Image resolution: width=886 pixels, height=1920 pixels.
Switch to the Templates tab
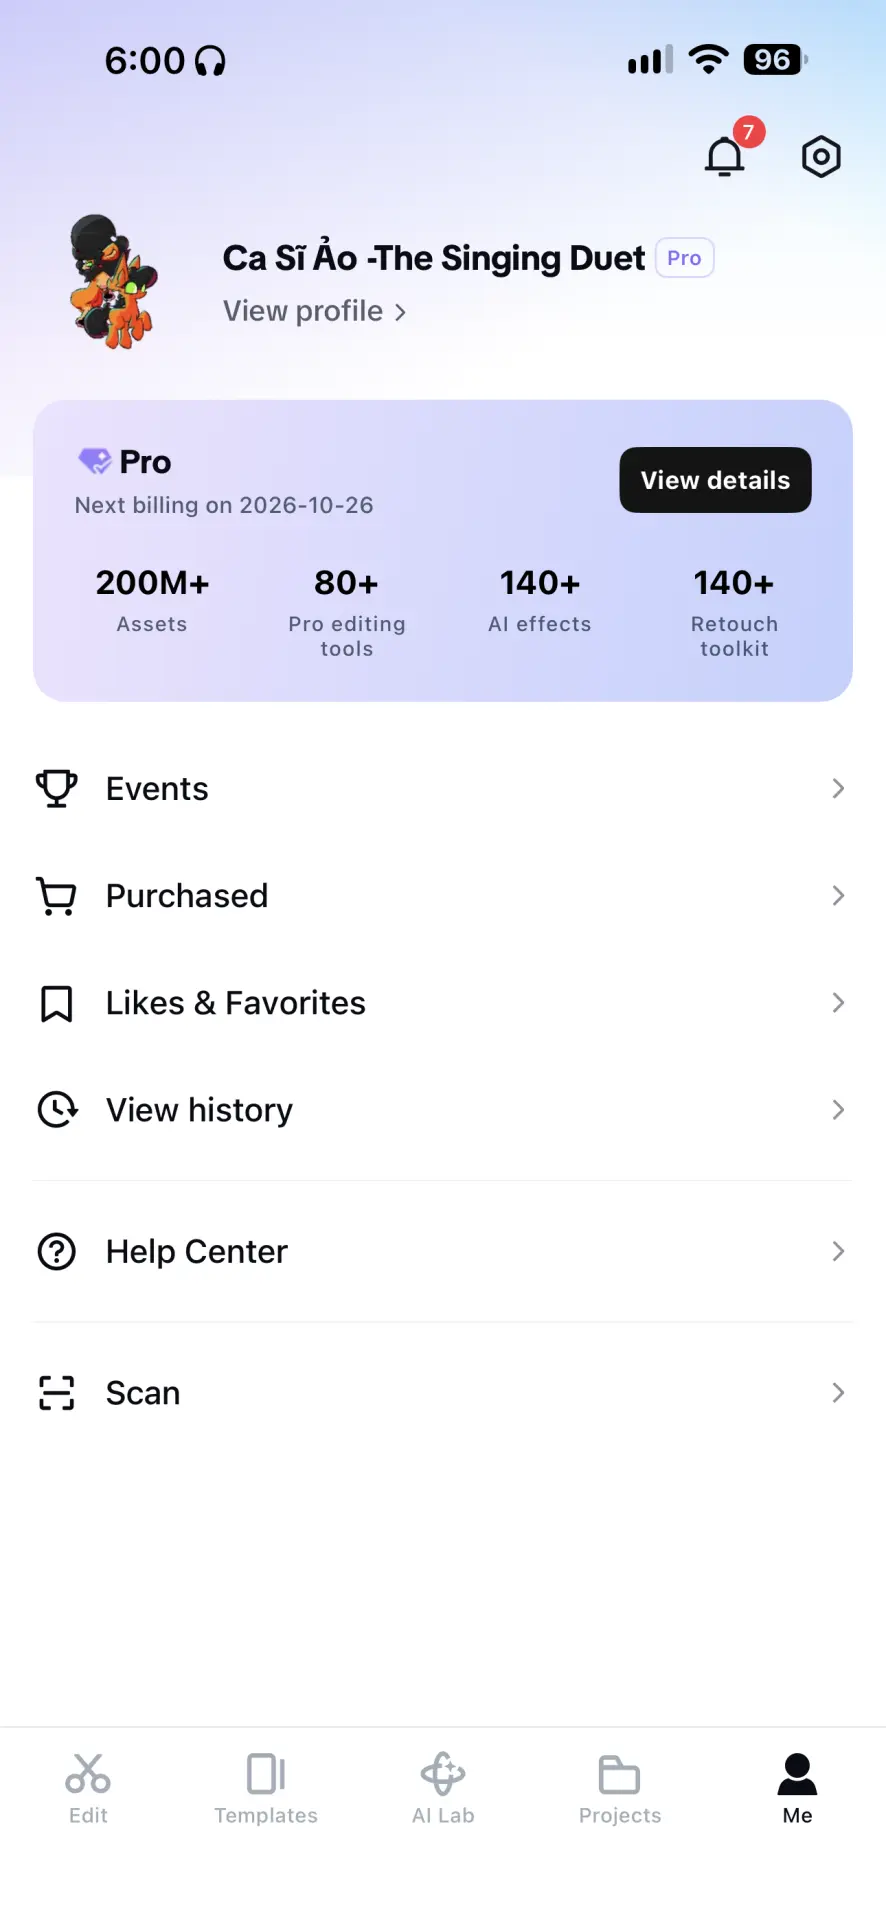pos(266,1789)
